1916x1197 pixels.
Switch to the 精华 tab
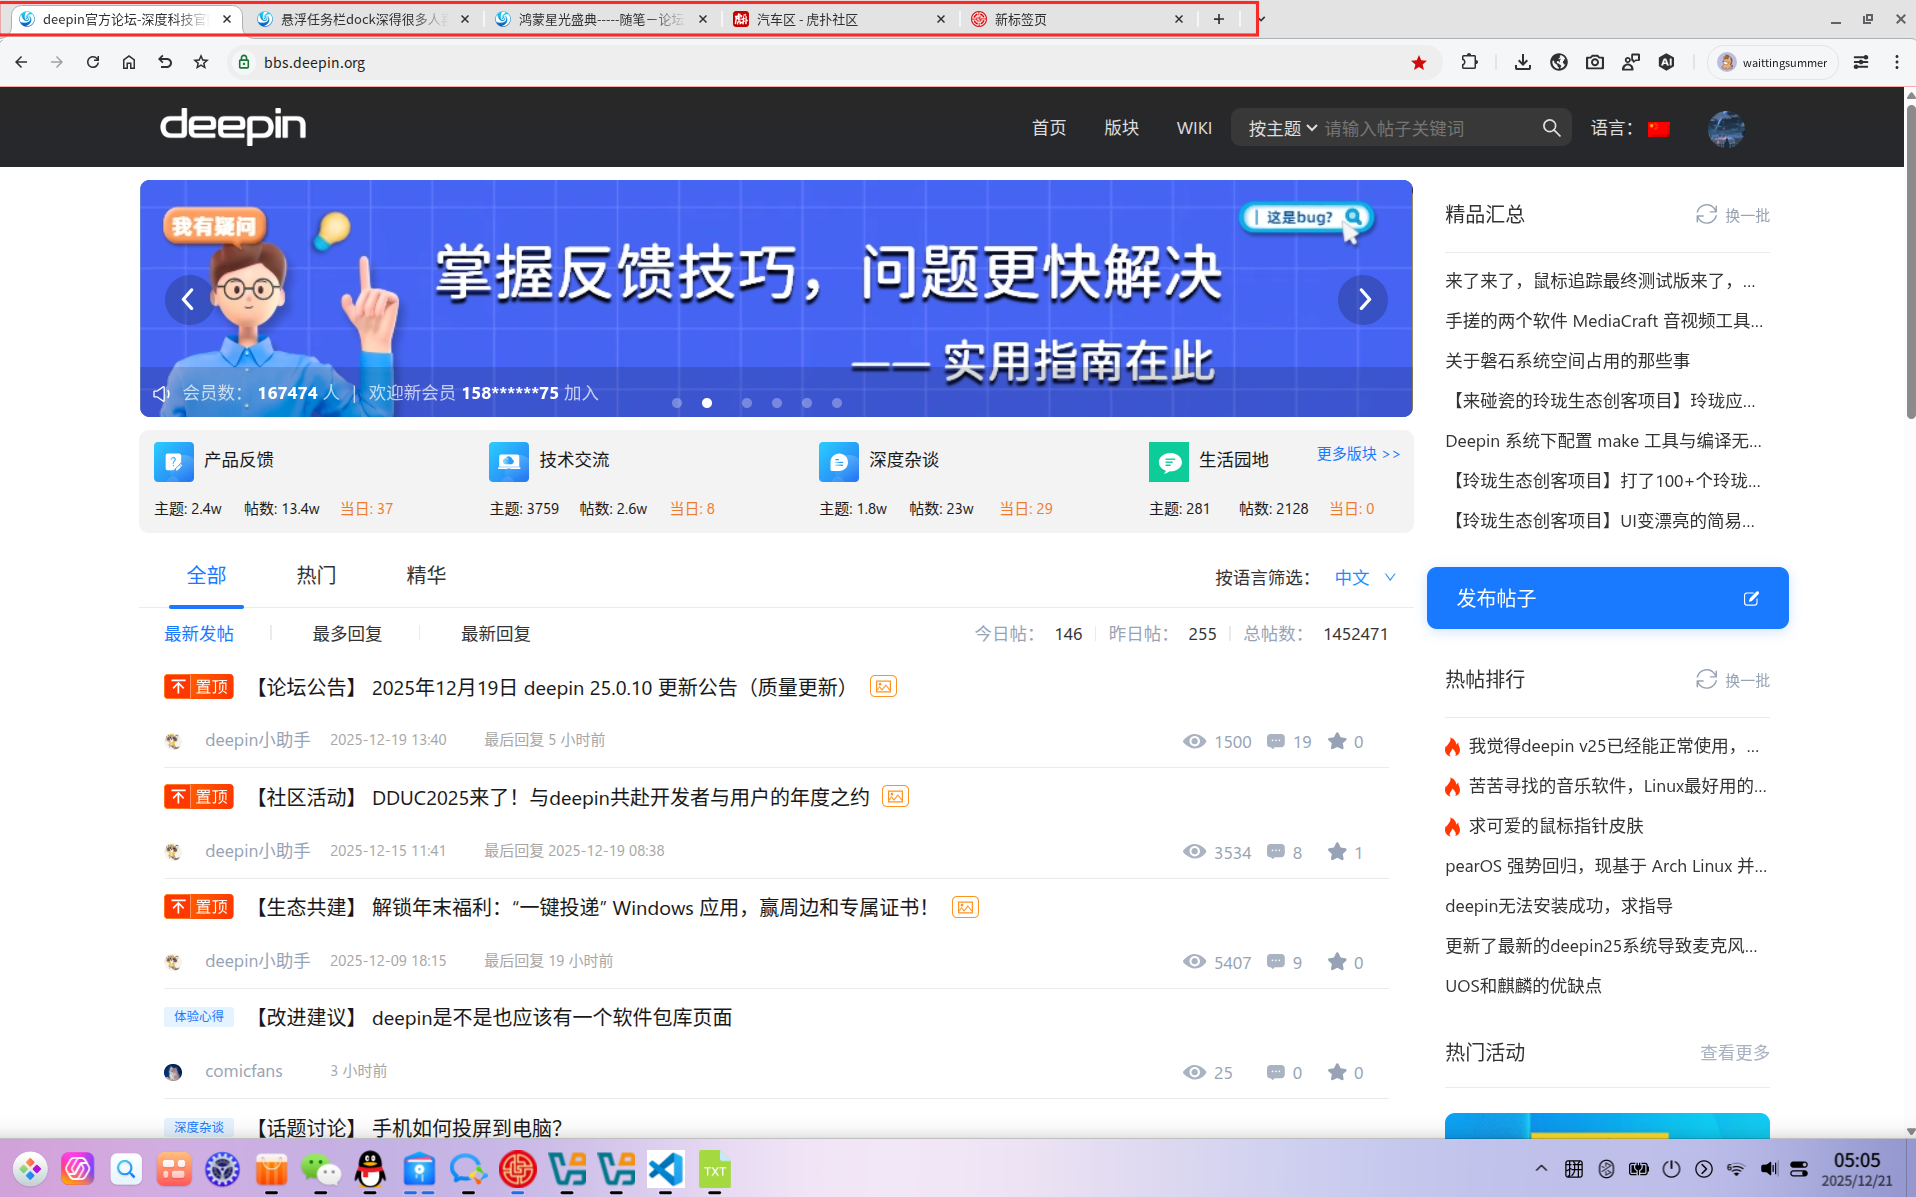426,576
